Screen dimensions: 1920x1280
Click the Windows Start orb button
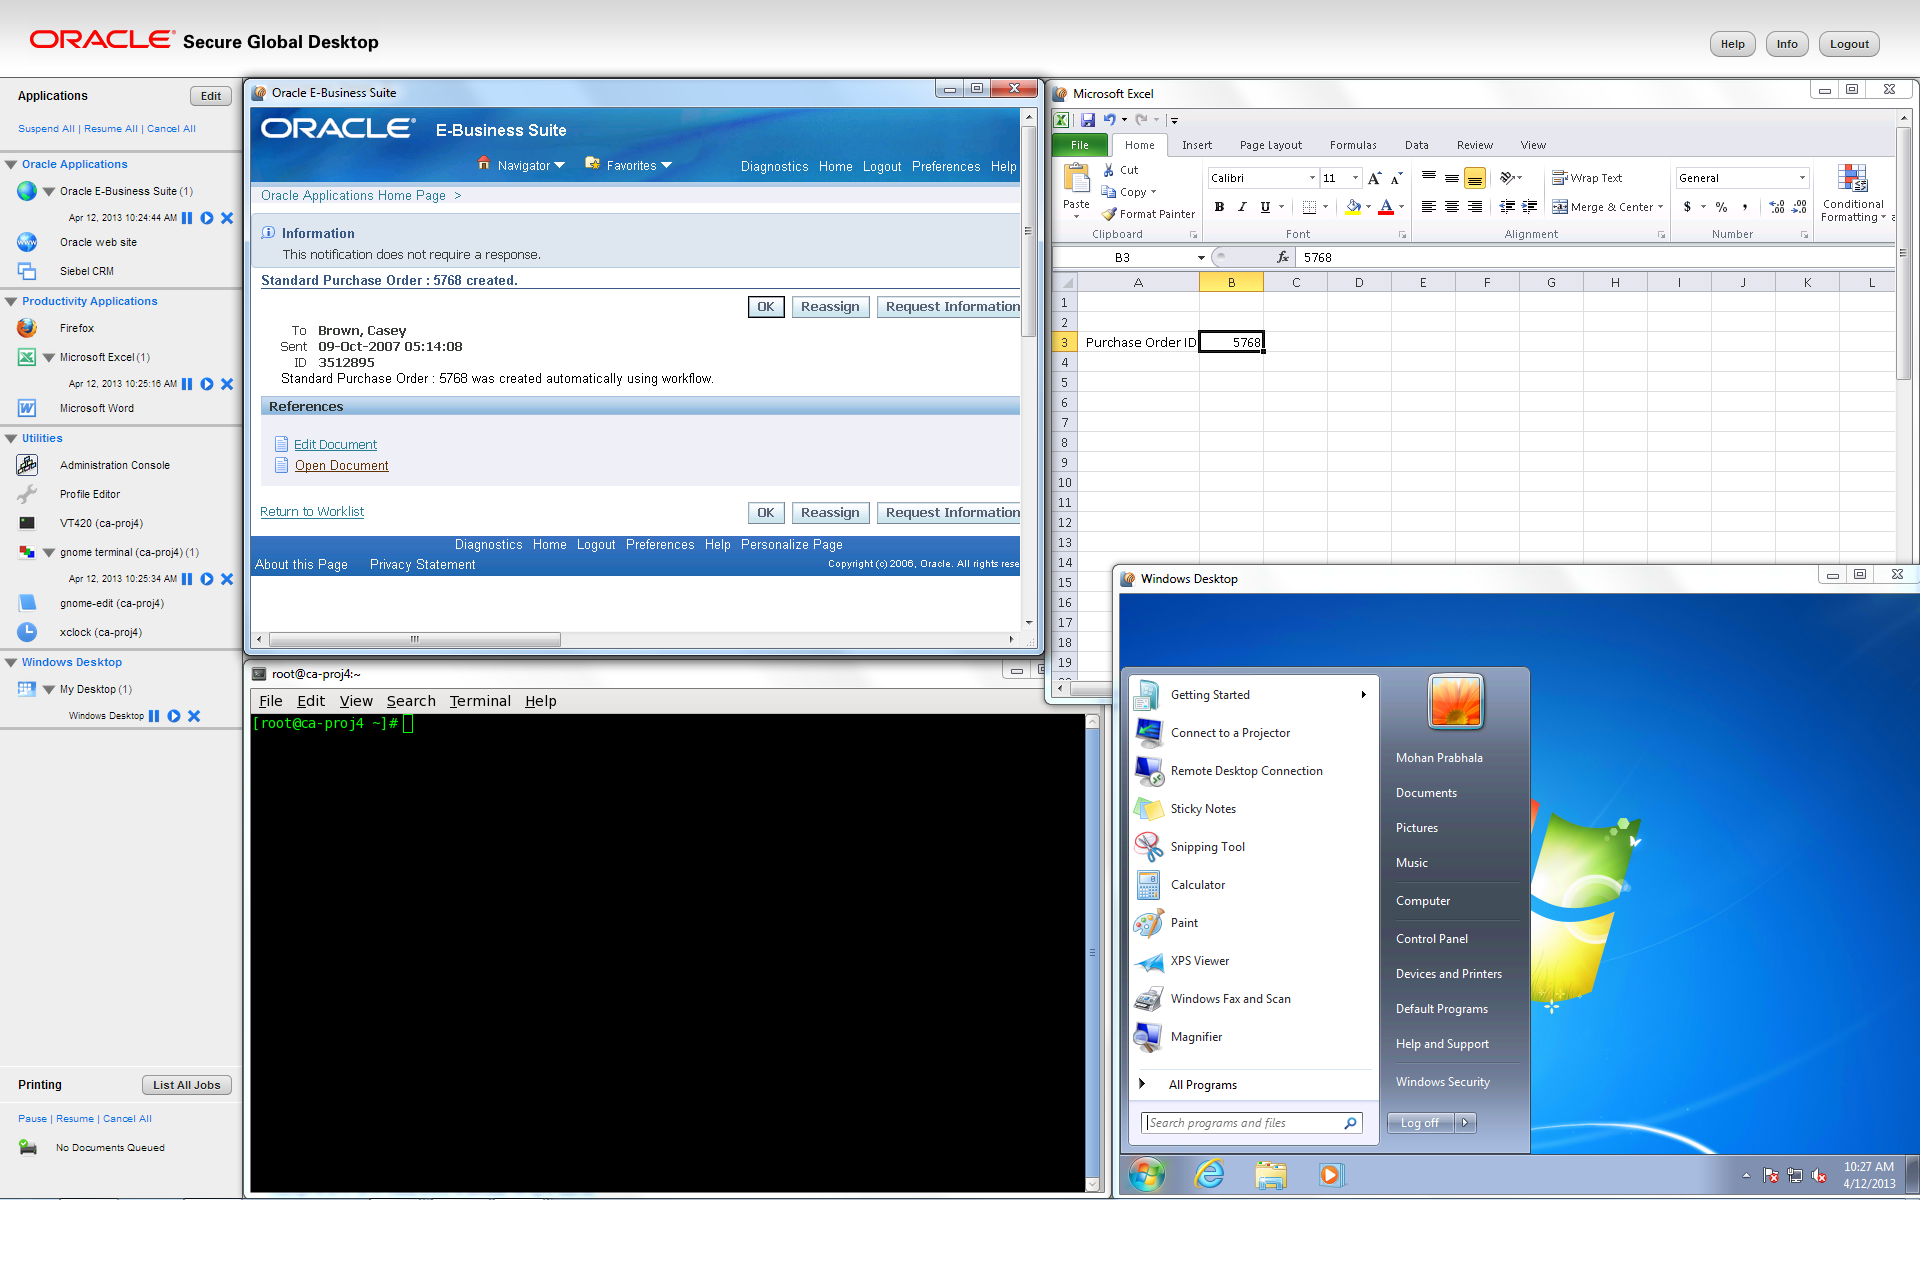1147,1175
